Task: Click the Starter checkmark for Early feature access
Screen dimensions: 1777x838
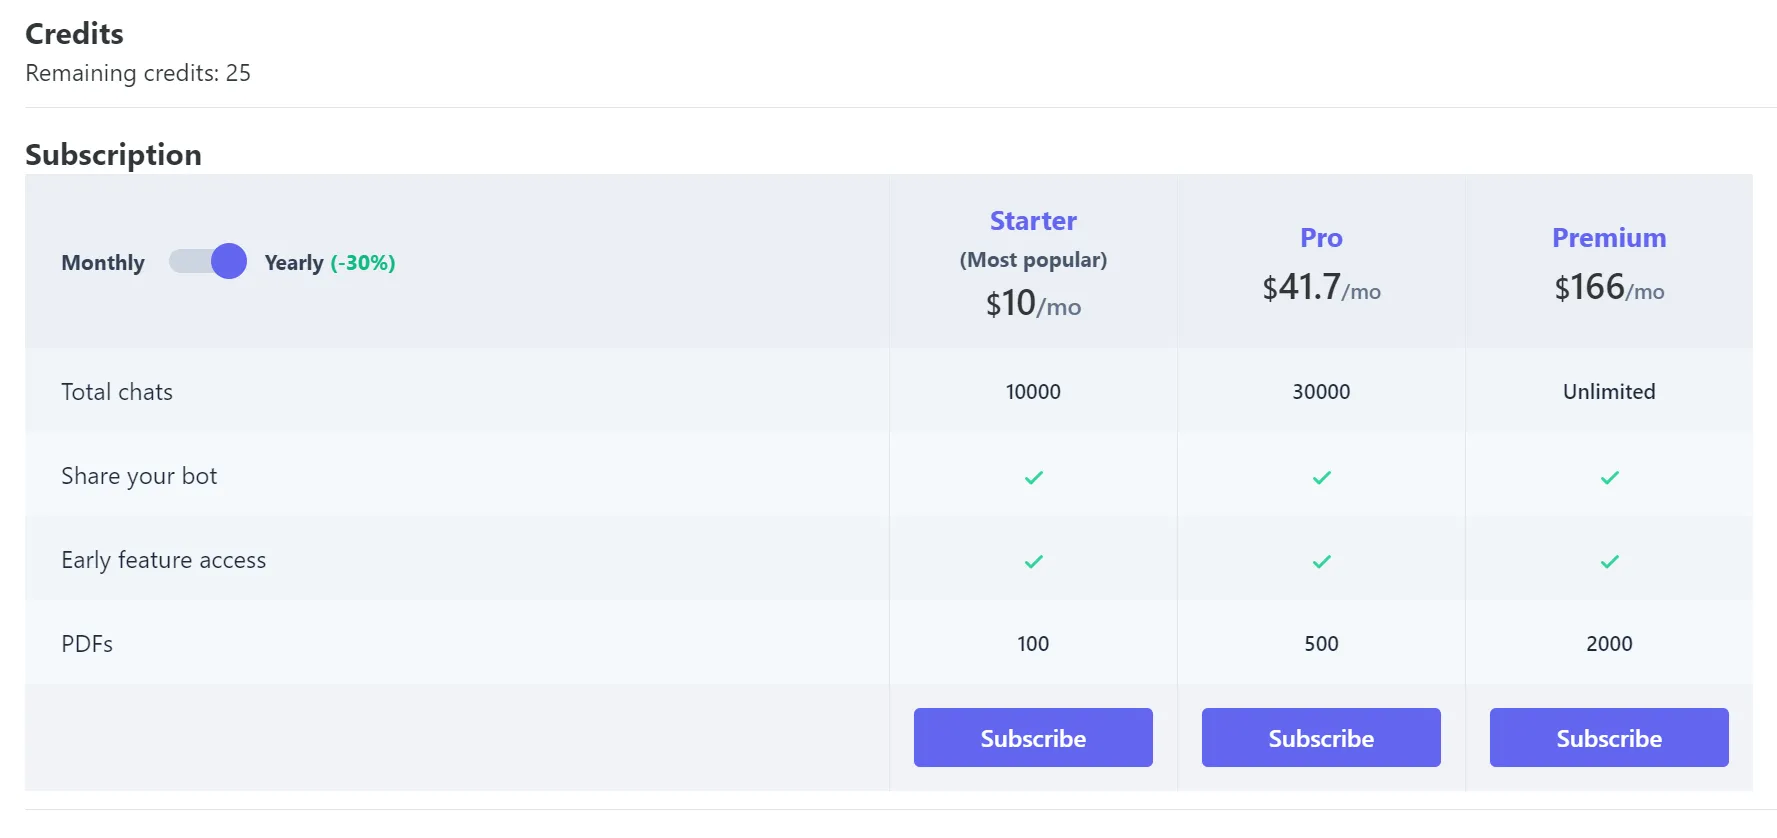Action: (x=1033, y=561)
